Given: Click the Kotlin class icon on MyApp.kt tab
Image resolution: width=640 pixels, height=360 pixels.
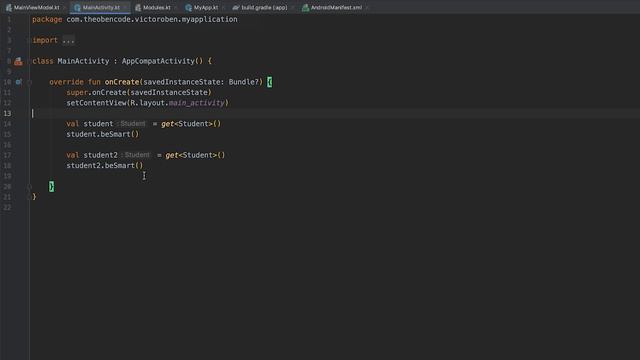Looking at the screenshot, I should (188, 7).
